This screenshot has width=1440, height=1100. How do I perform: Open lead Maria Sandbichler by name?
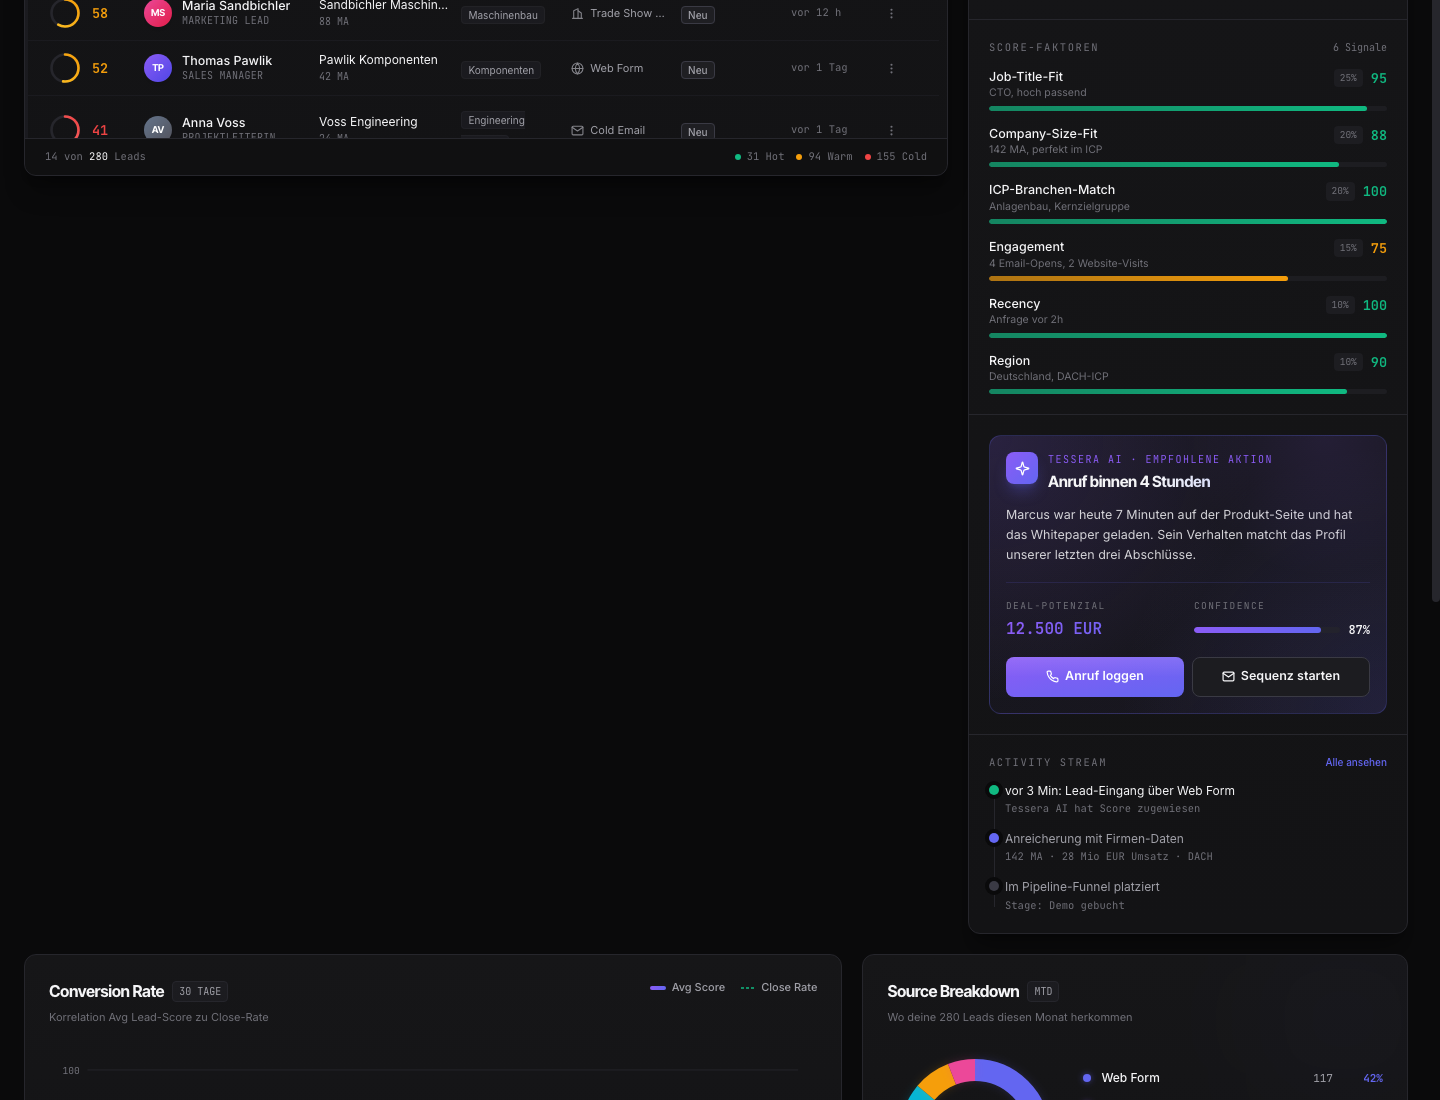click(x=236, y=6)
